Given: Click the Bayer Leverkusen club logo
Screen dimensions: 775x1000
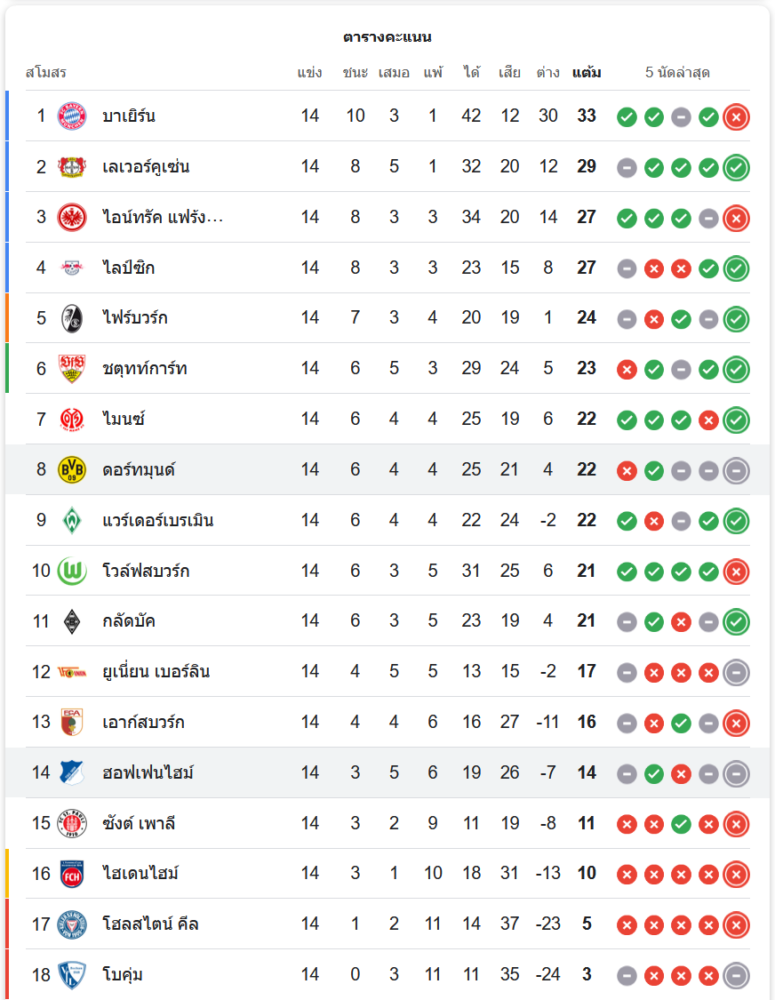Looking at the screenshot, I should (72, 167).
